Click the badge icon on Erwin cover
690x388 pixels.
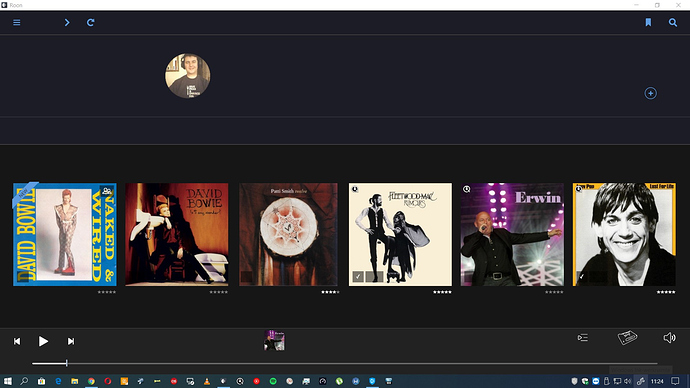coord(466,189)
